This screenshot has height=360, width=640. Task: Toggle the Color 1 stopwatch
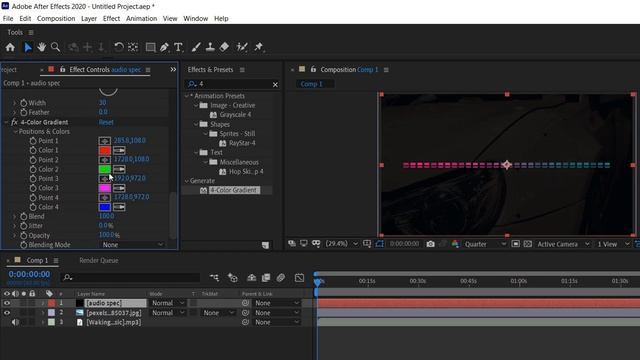click(x=33, y=150)
